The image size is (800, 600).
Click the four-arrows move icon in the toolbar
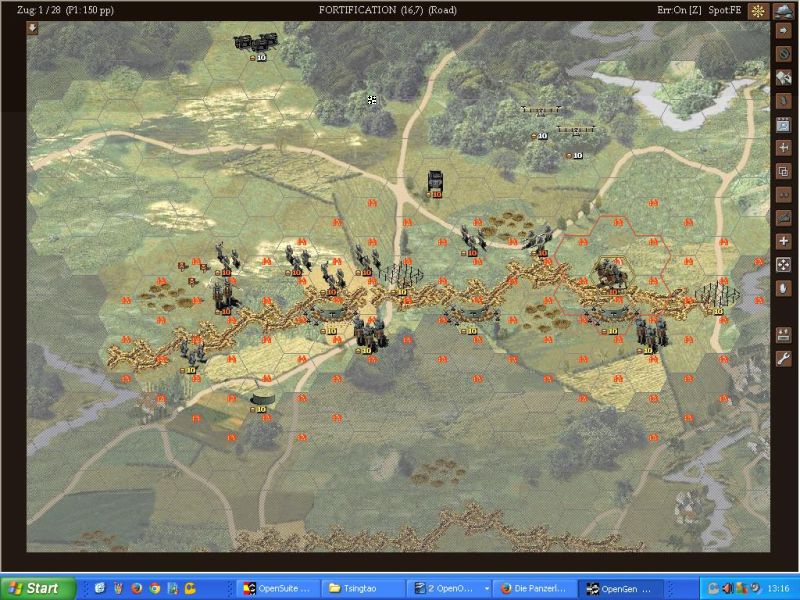783,265
